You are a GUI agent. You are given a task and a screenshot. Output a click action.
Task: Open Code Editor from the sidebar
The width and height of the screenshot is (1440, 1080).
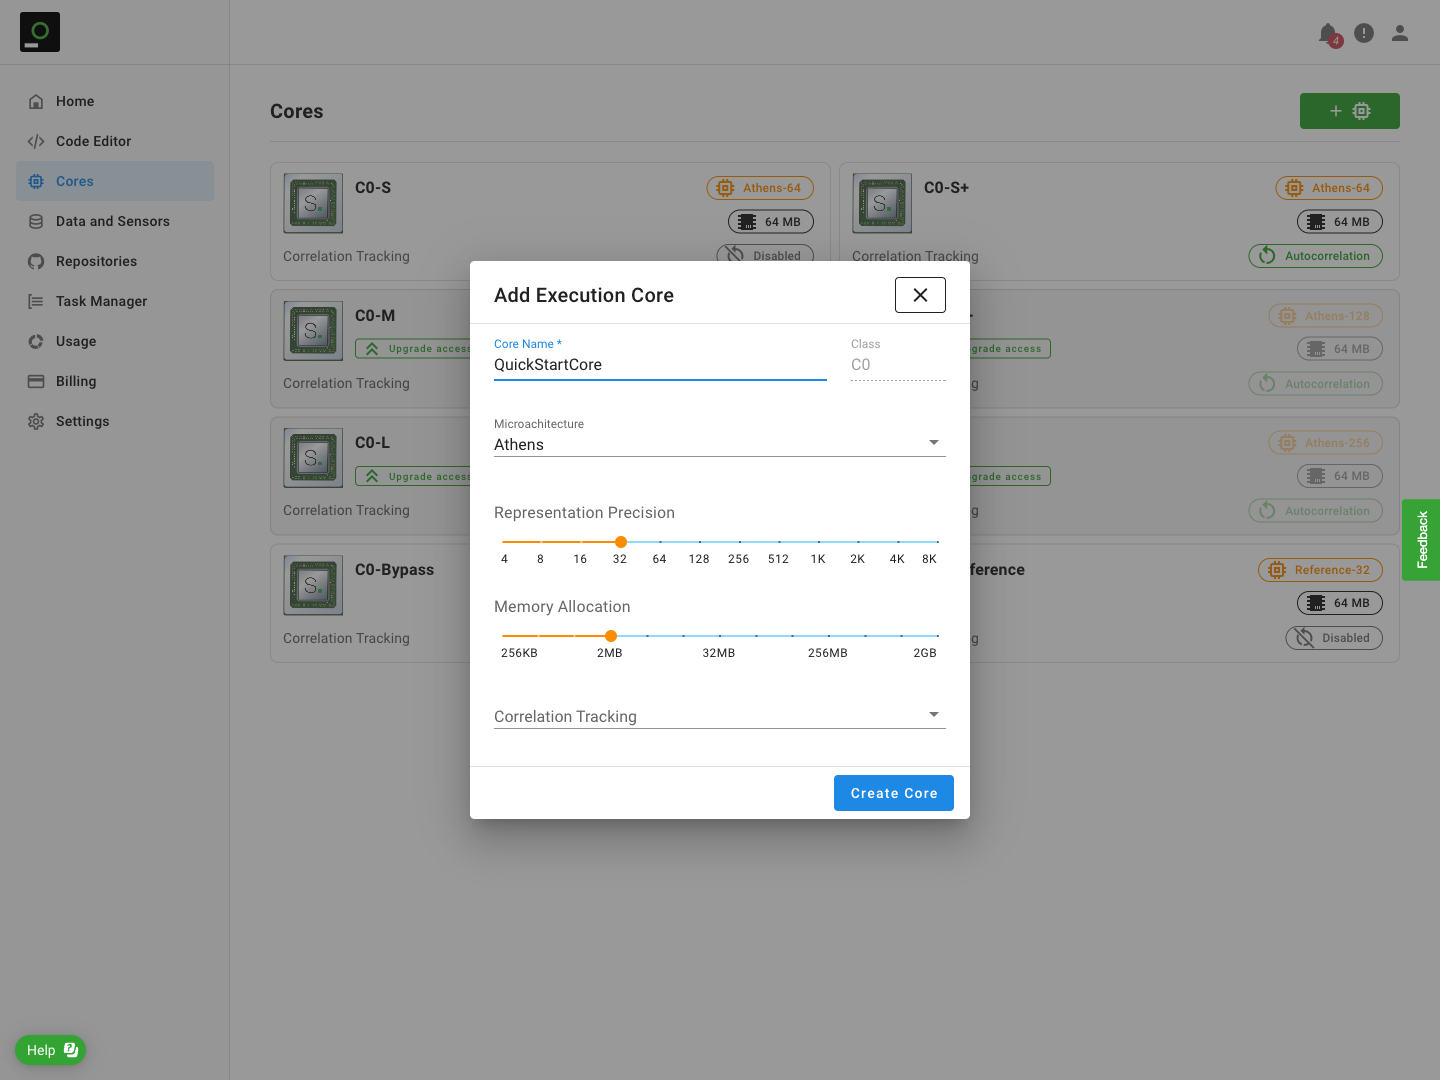[x=93, y=141]
